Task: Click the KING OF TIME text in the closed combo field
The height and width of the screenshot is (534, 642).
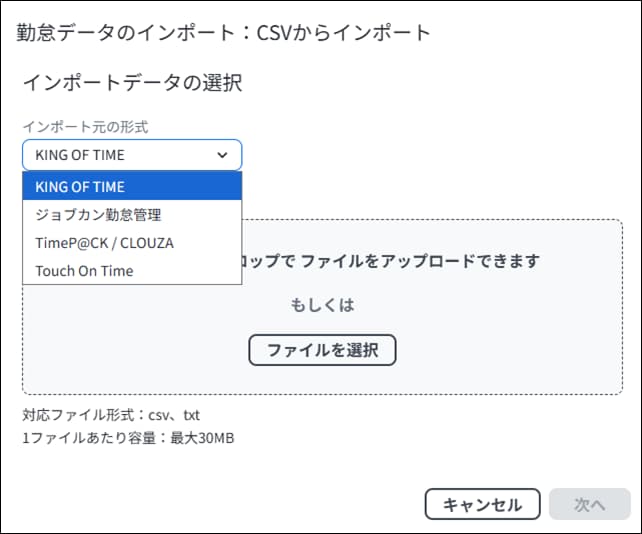Action: (x=80, y=155)
